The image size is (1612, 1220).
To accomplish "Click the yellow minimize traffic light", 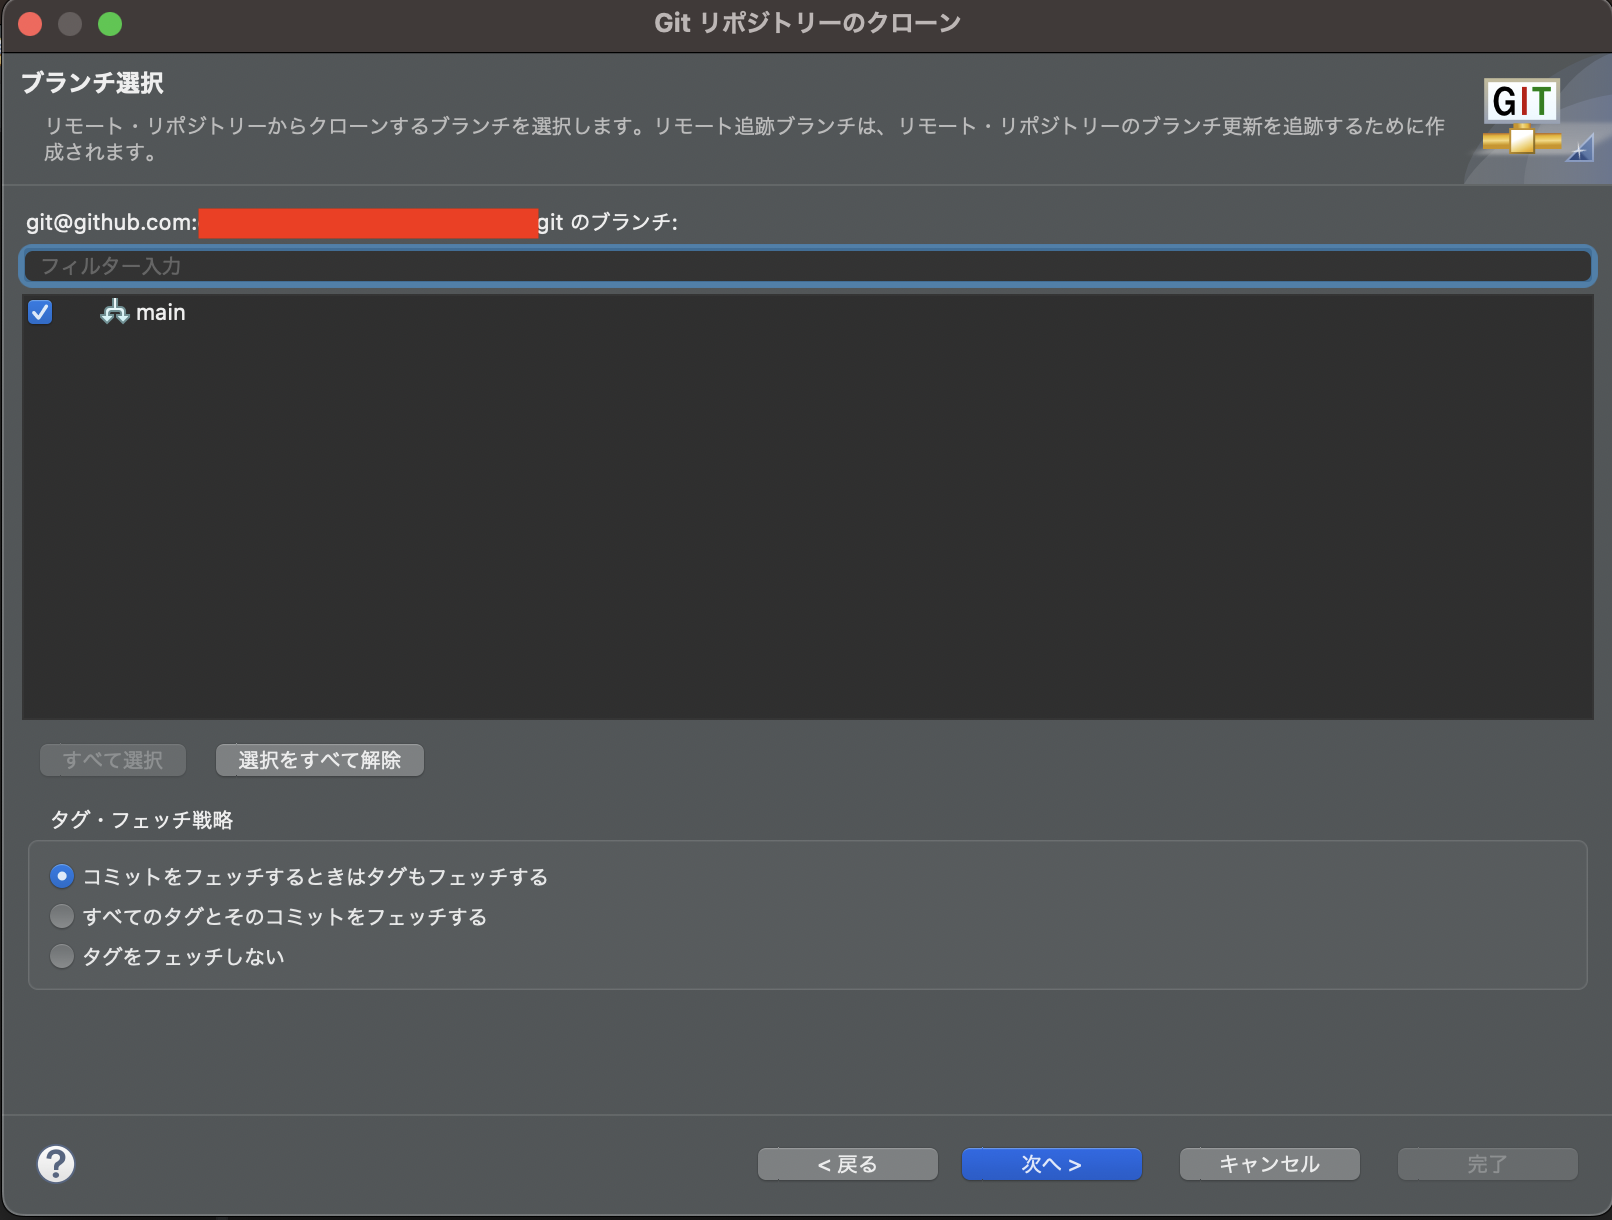I will coord(70,23).
